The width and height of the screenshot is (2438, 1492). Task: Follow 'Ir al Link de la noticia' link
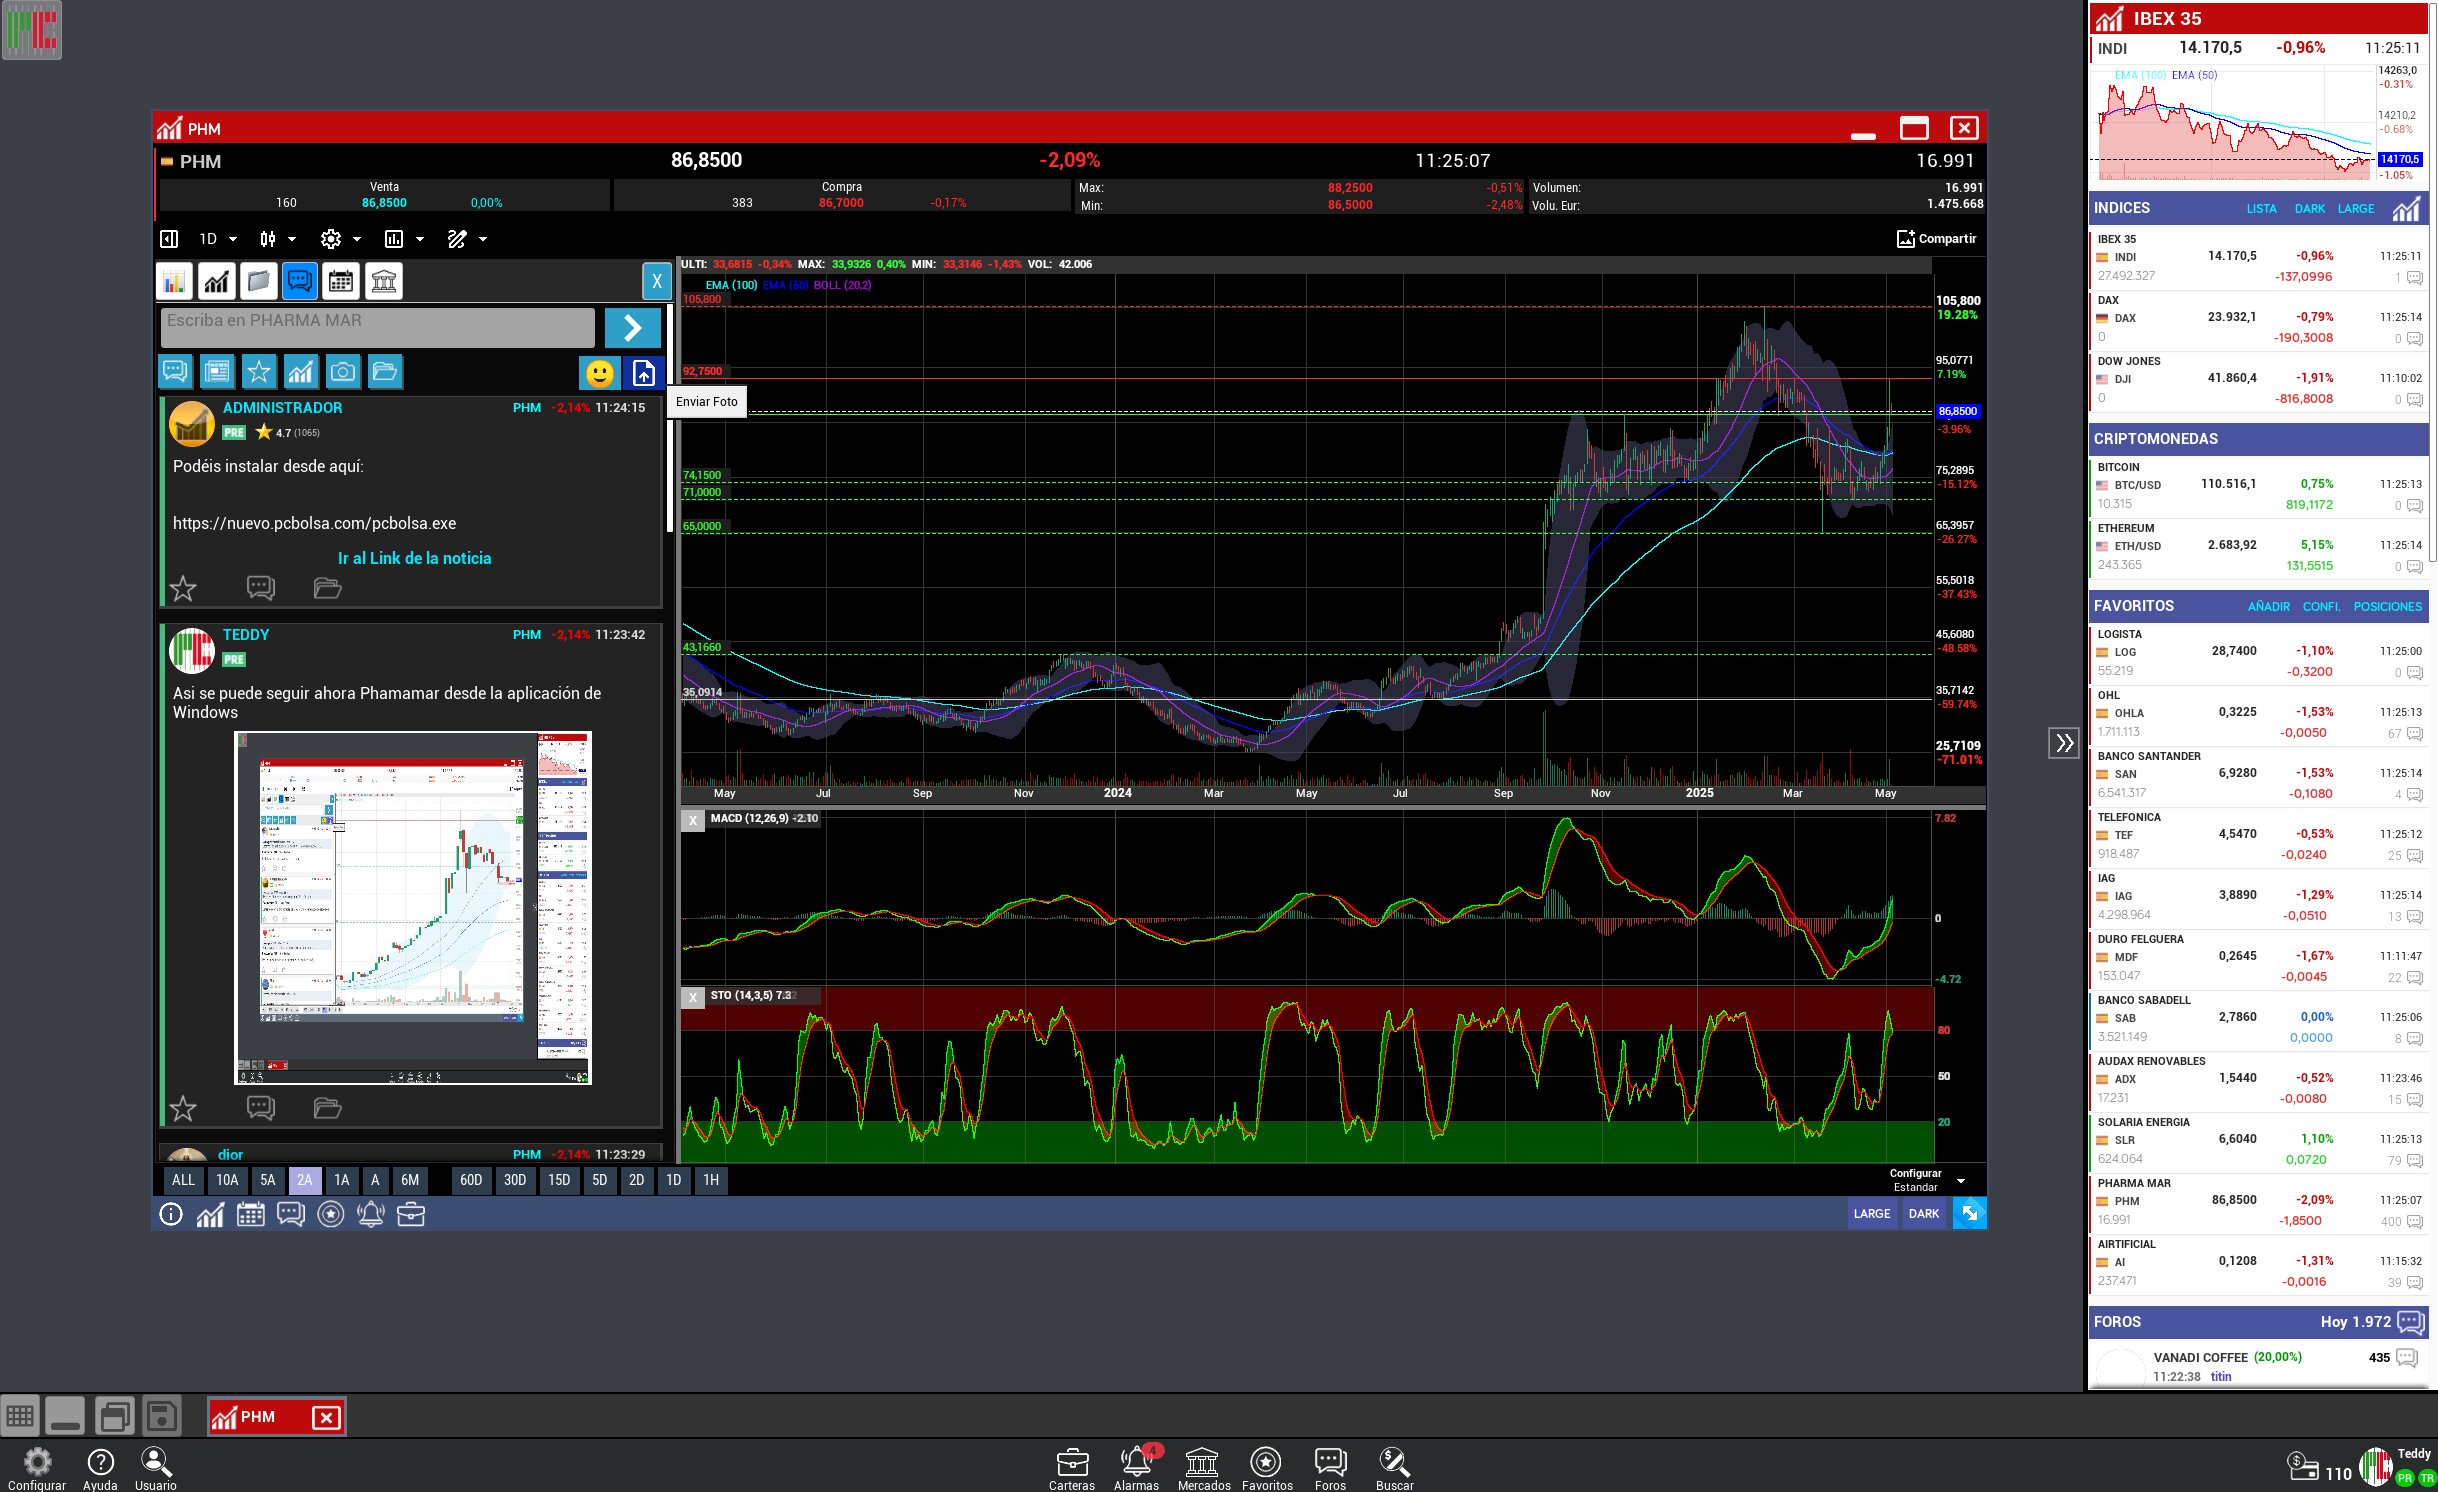[414, 559]
